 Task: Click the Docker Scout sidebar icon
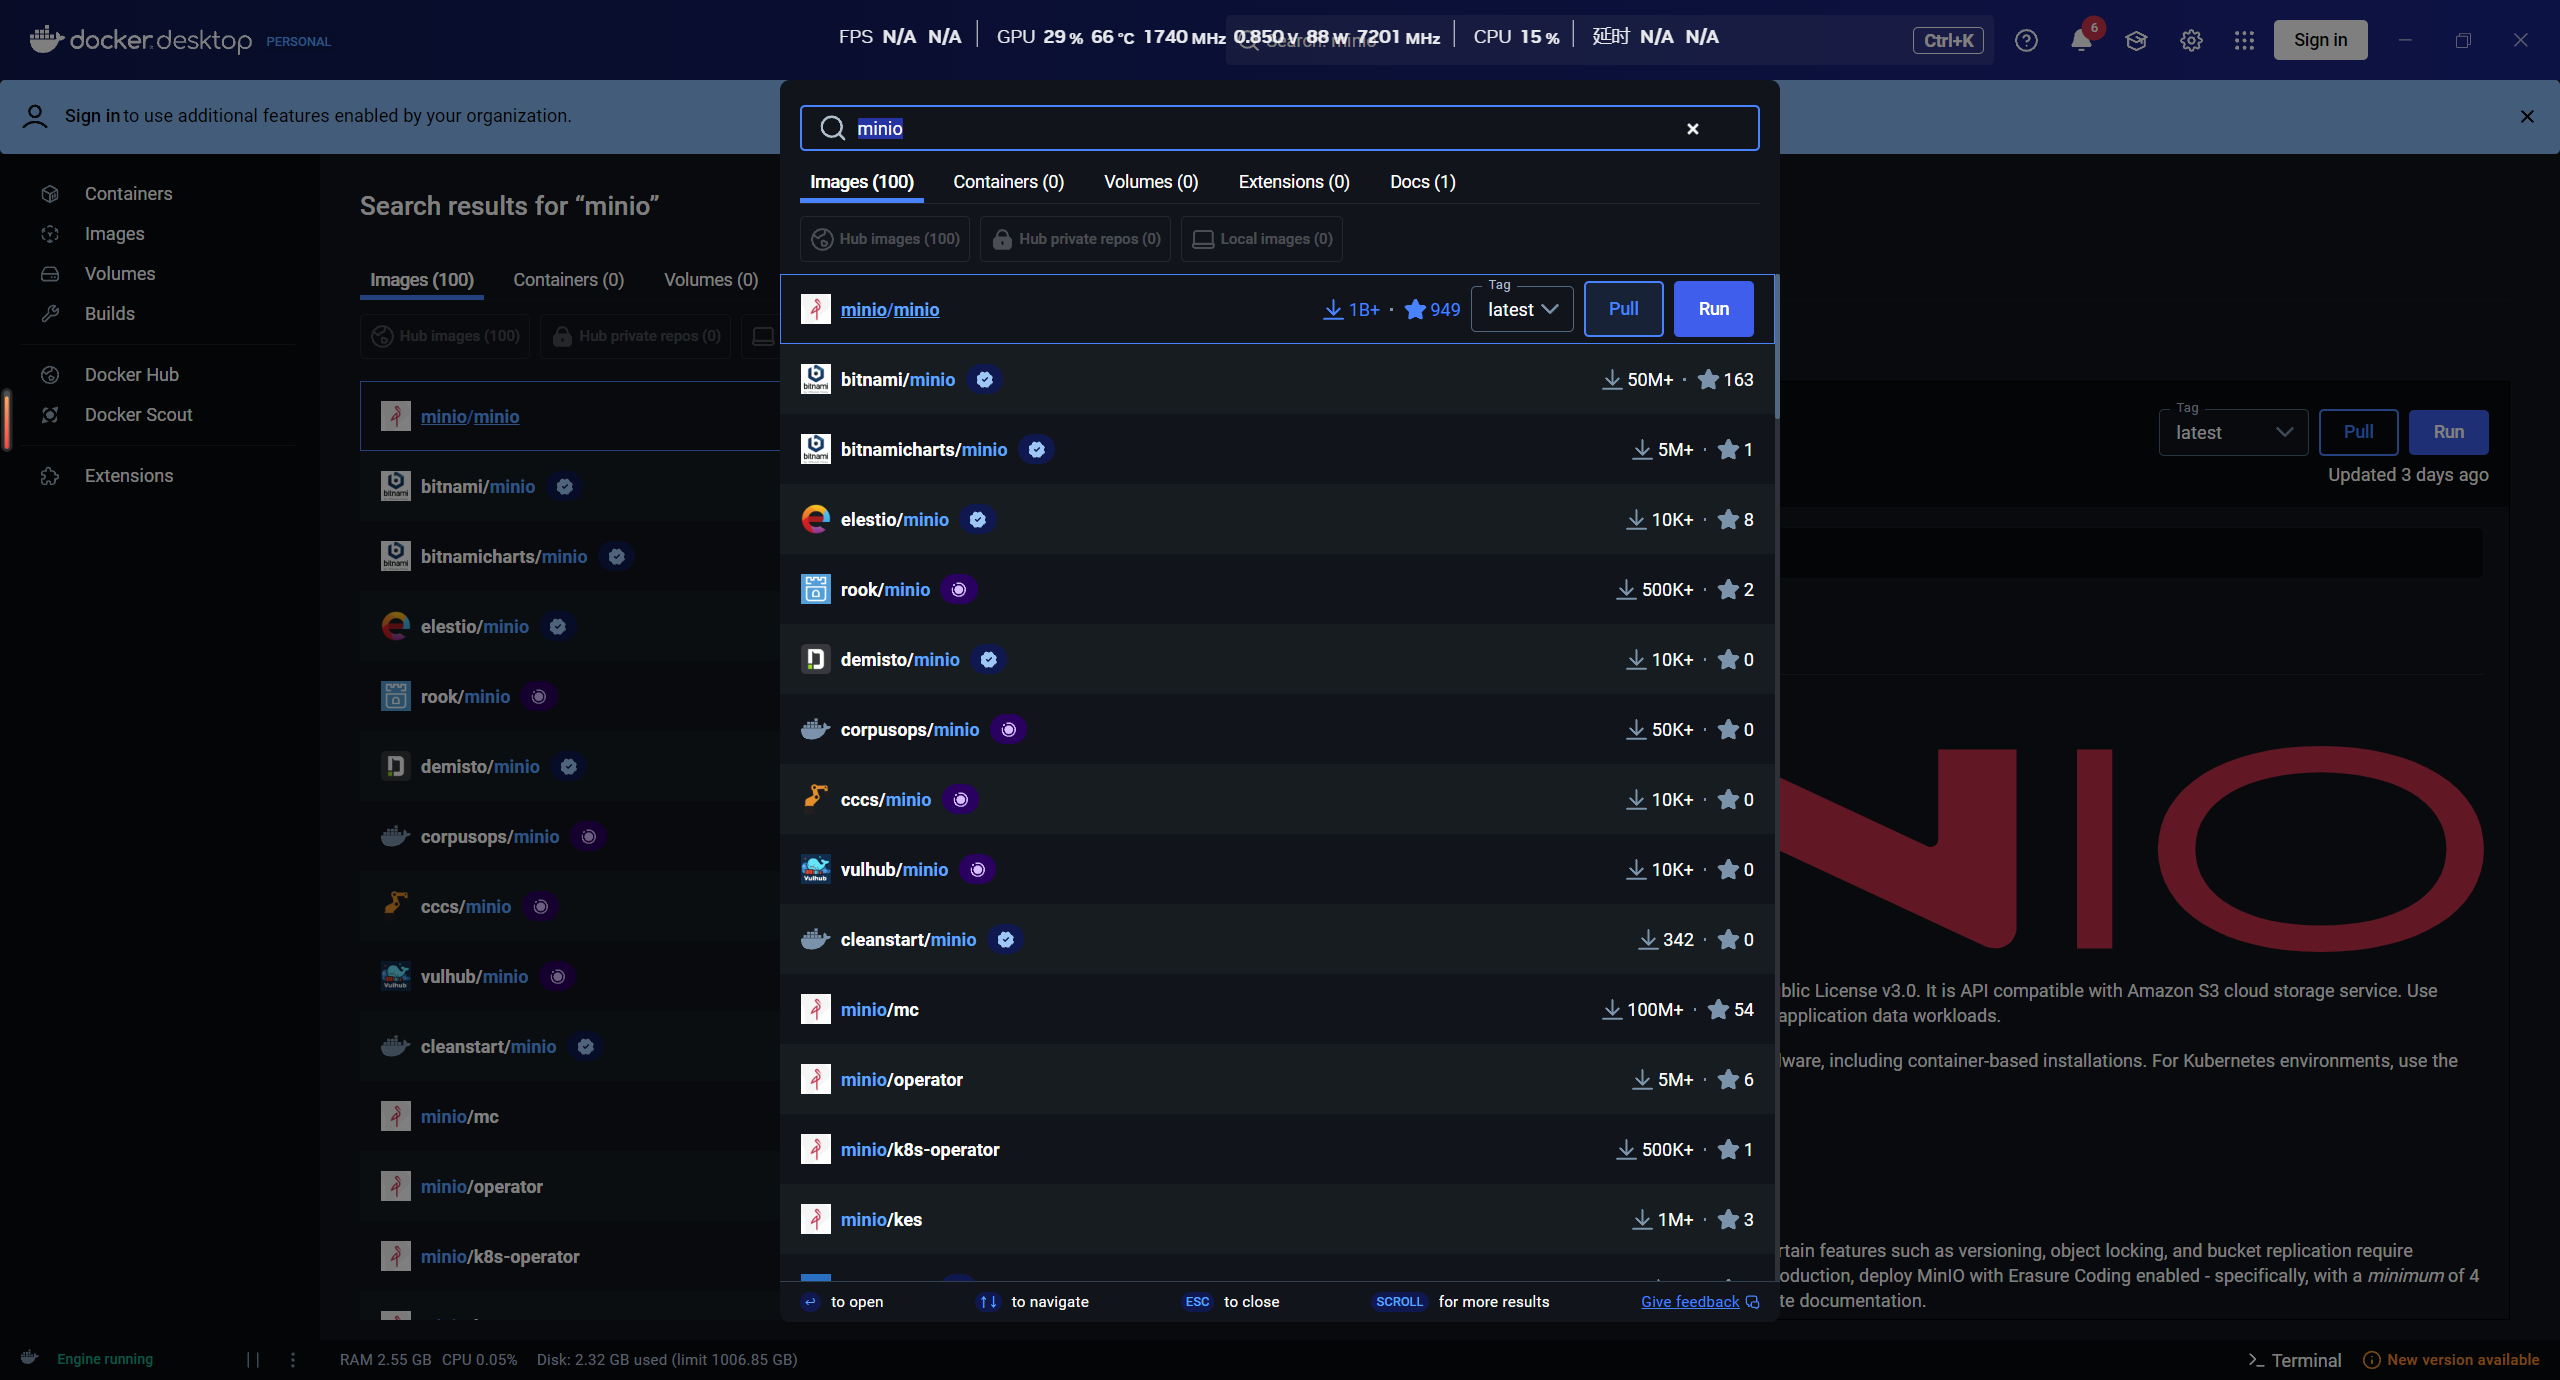coord(50,415)
